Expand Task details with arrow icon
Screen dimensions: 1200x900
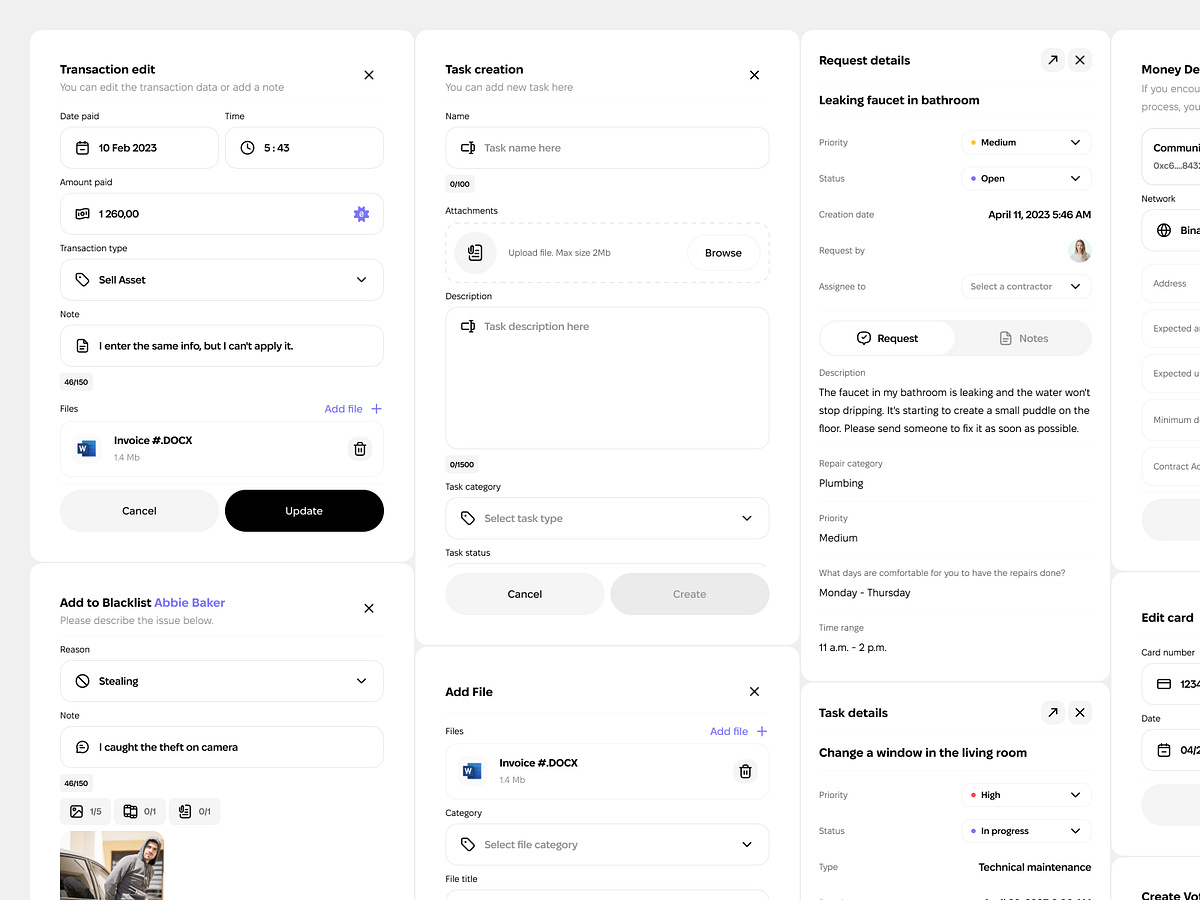click(x=1052, y=713)
